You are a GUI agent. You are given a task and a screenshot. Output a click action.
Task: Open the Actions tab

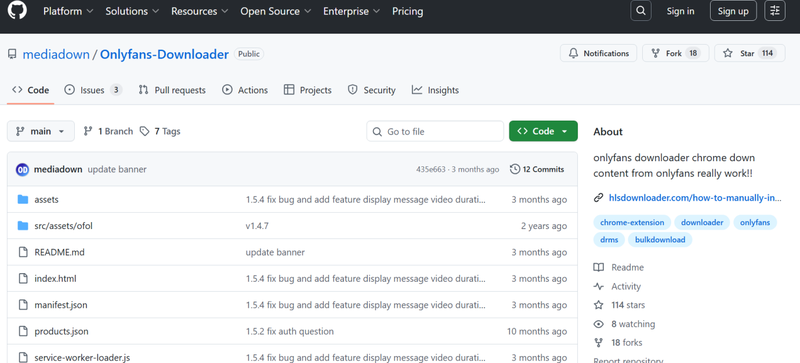pos(245,90)
